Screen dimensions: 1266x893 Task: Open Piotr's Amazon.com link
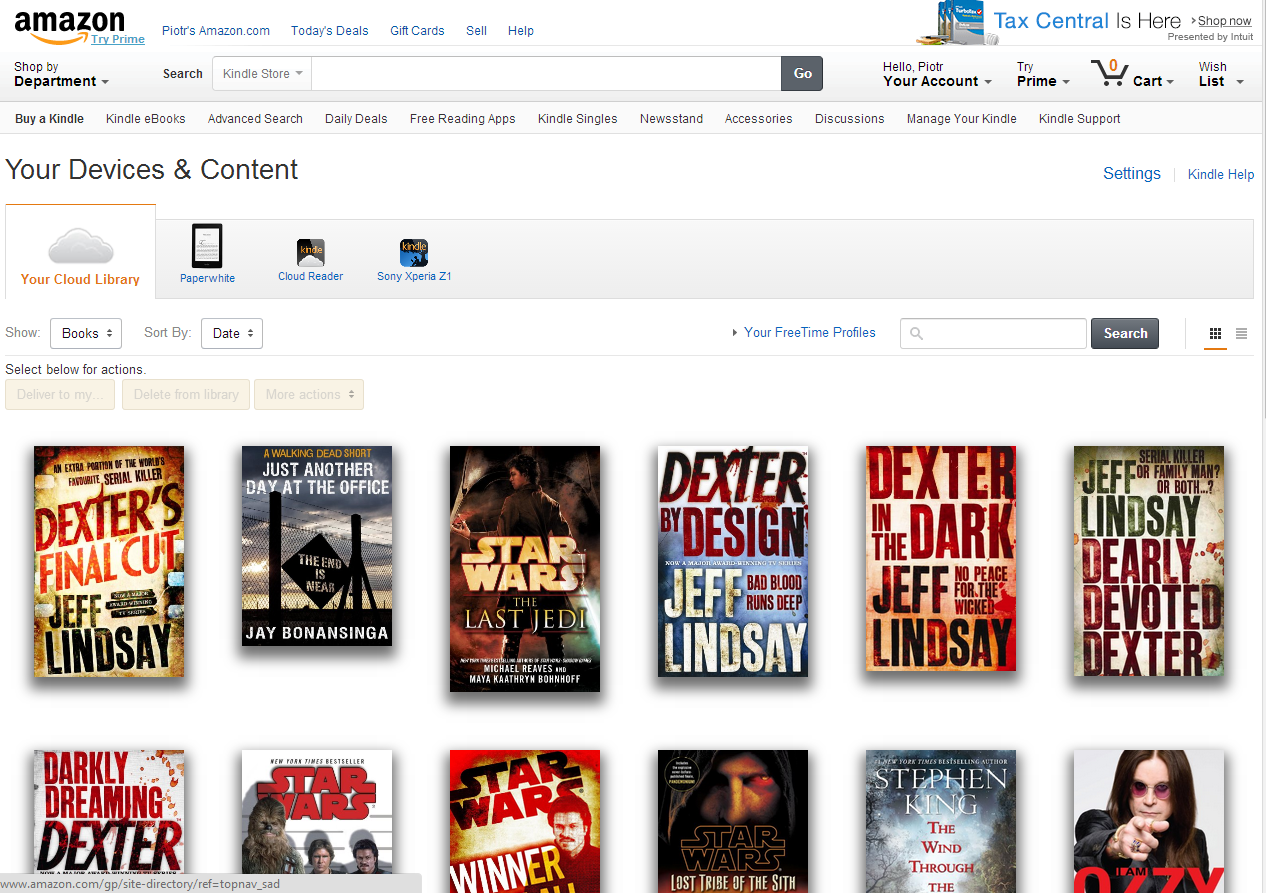[x=216, y=30]
